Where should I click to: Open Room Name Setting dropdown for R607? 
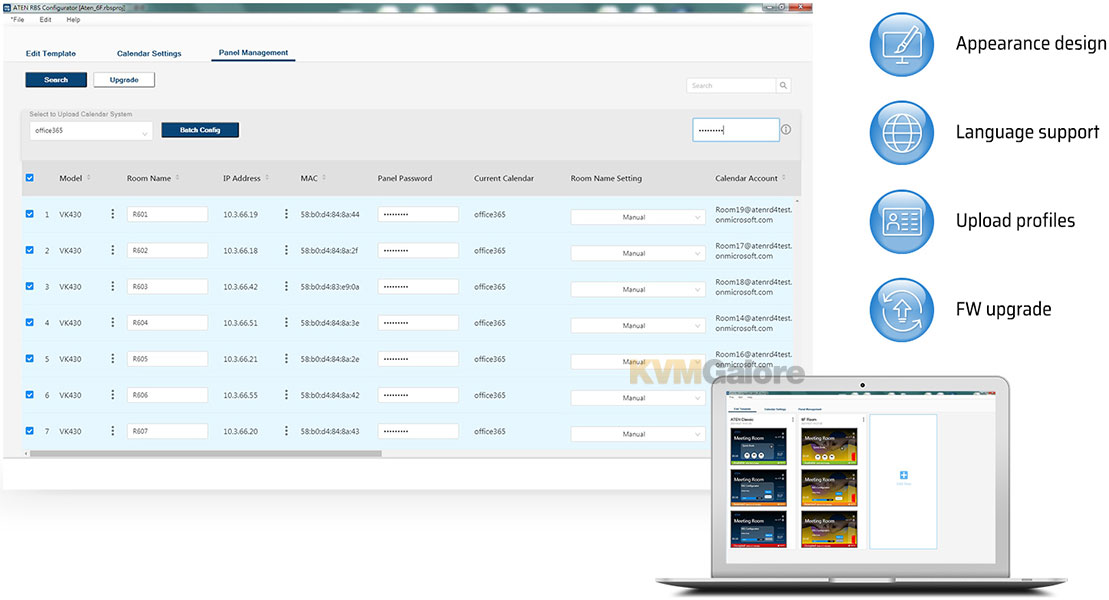(x=637, y=434)
